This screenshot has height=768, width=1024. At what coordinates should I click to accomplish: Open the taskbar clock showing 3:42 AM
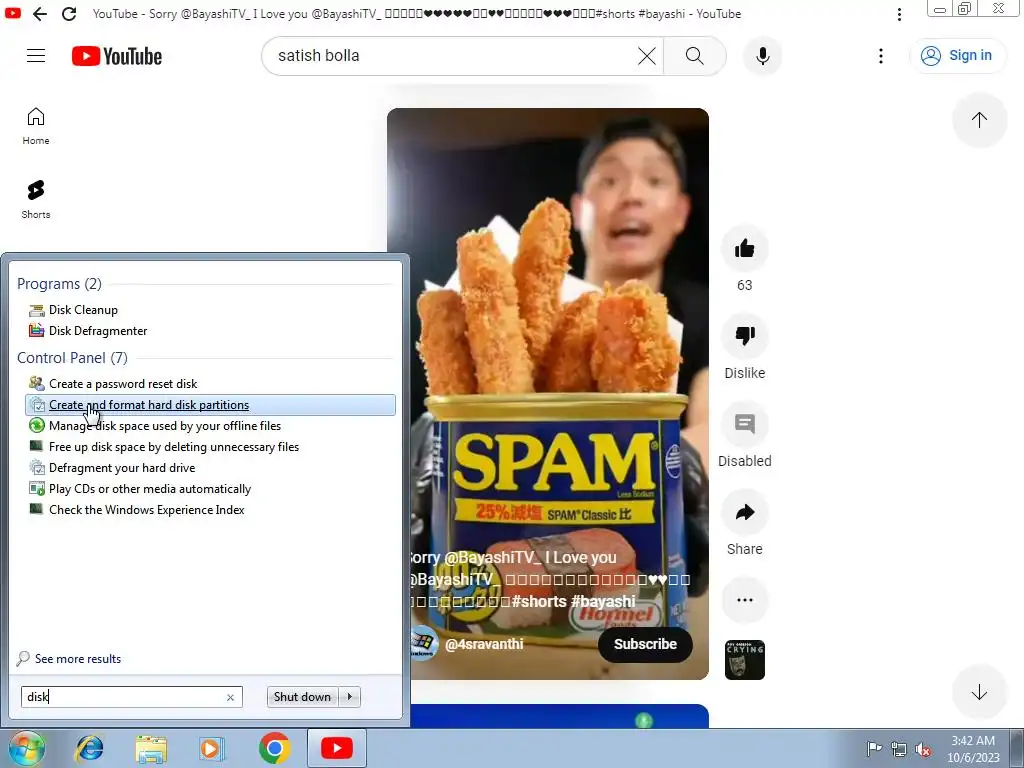coord(973,749)
